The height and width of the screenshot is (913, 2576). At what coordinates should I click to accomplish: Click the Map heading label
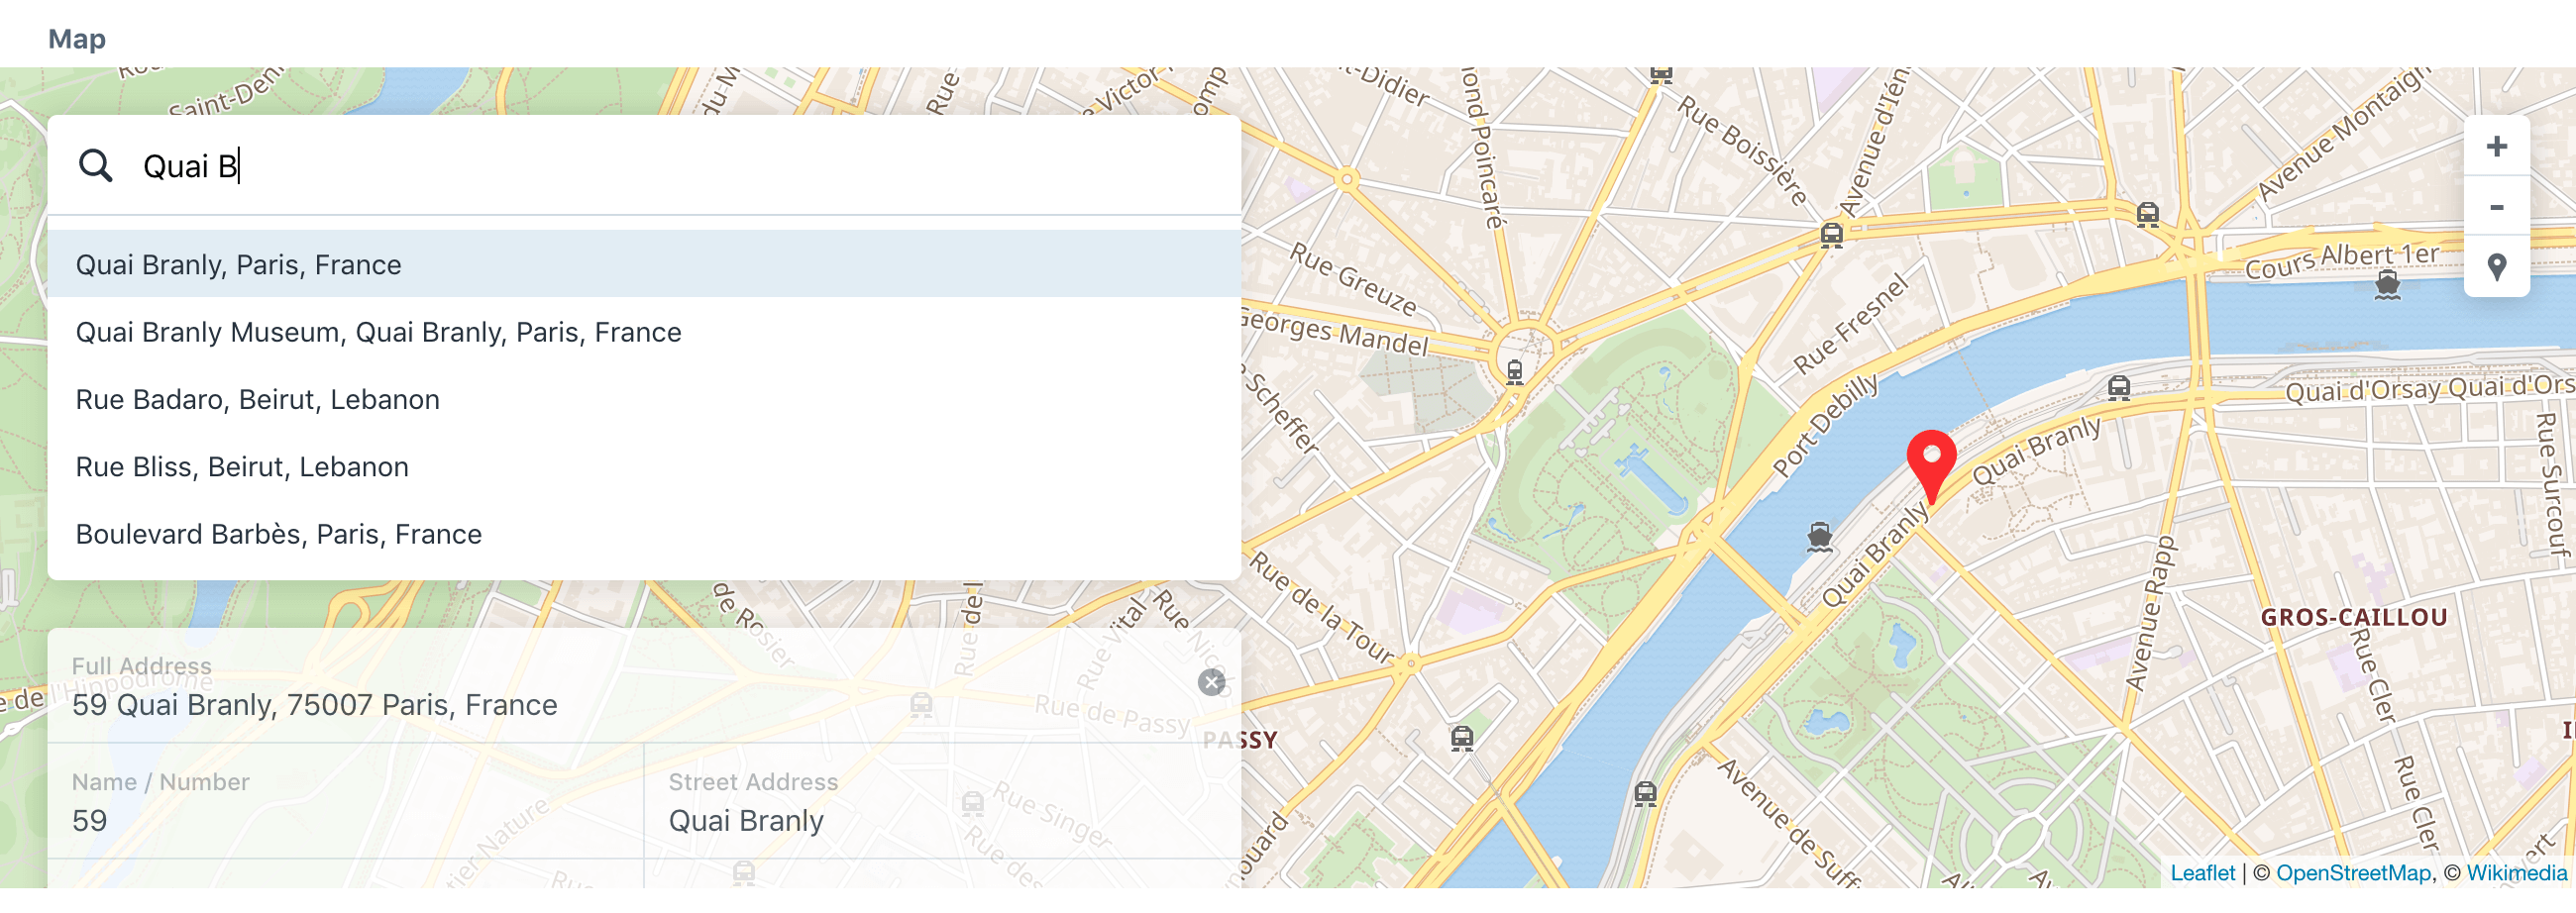click(x=77, y=39)
